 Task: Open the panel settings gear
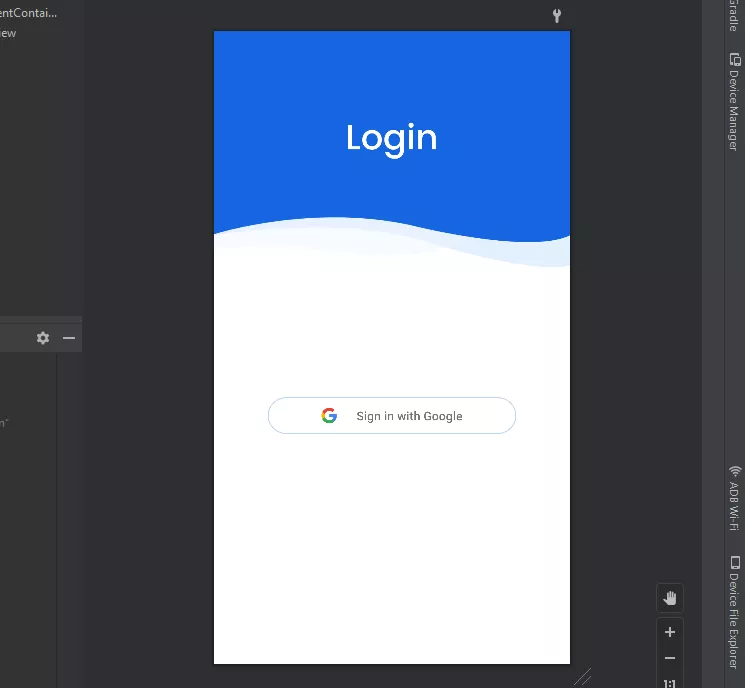(x=43, y=338)
